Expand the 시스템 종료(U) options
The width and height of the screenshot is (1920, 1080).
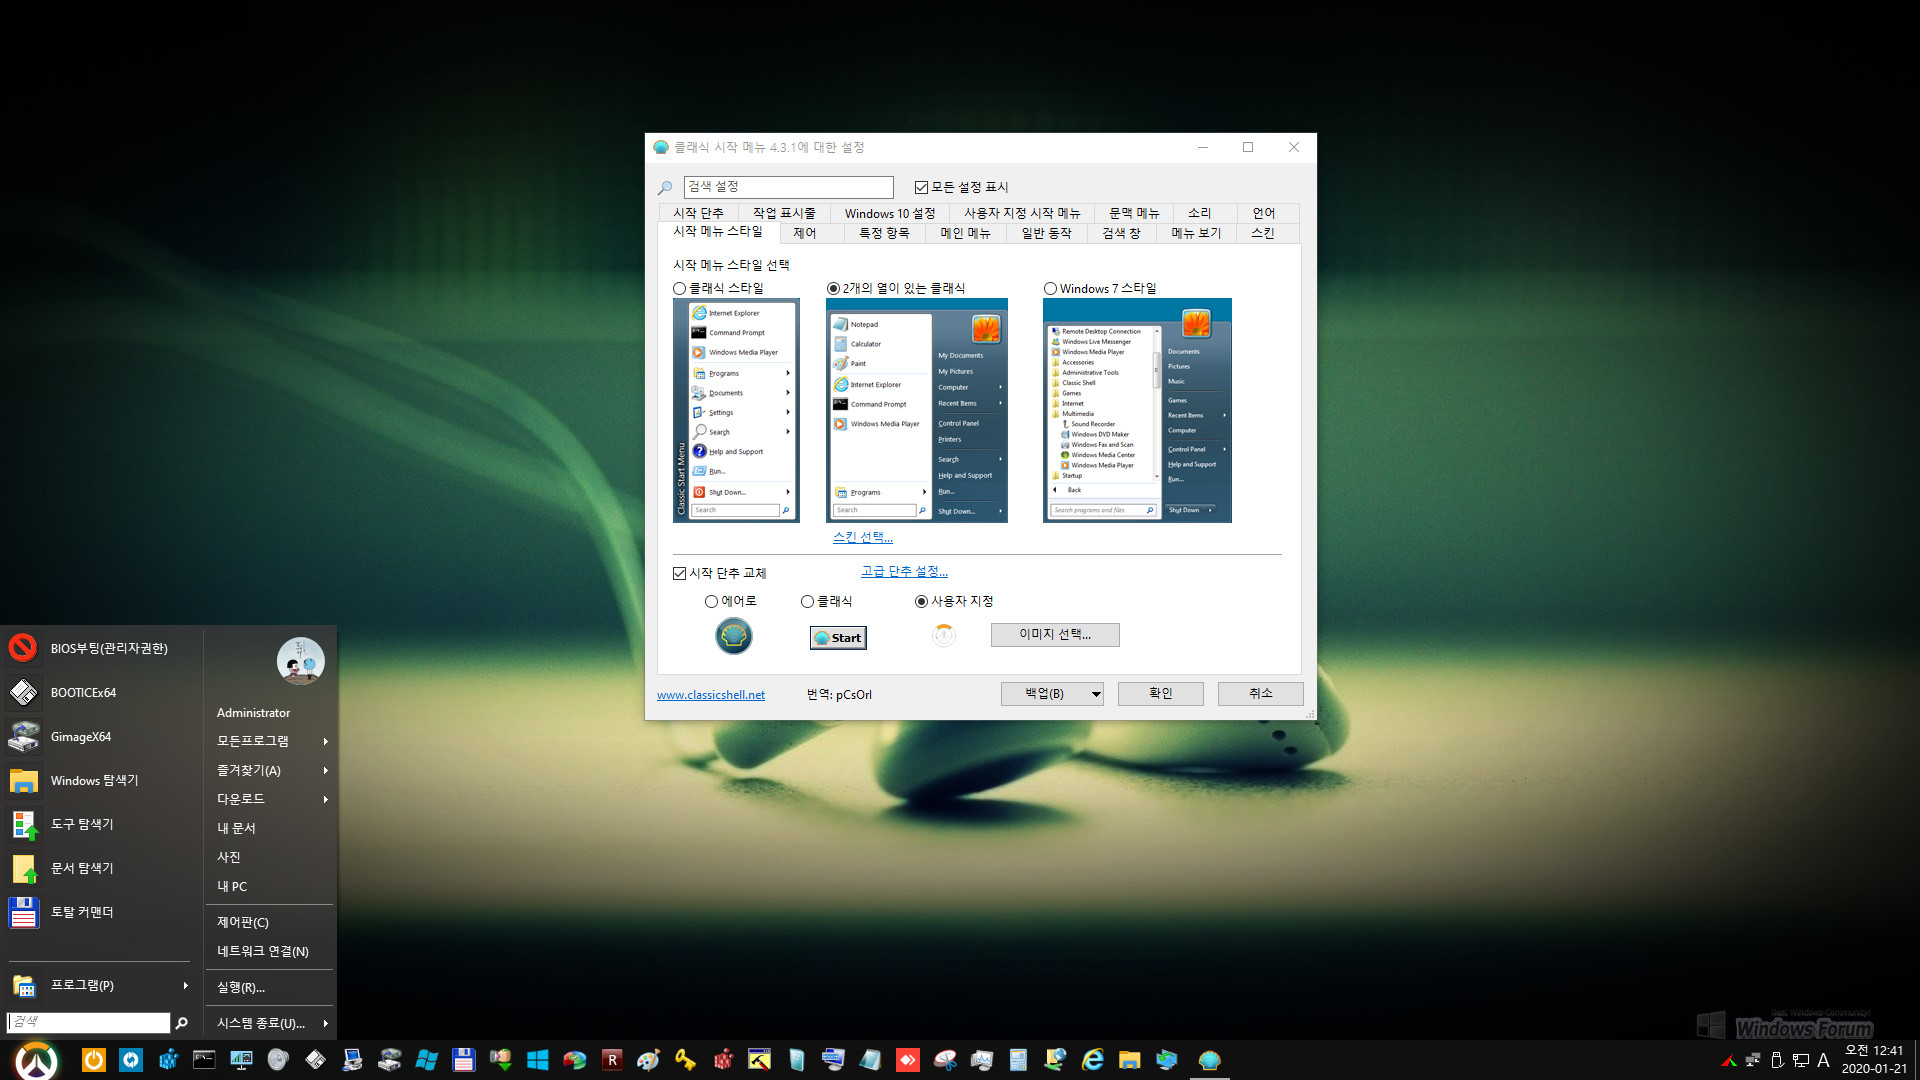(x=270, y=1023)
